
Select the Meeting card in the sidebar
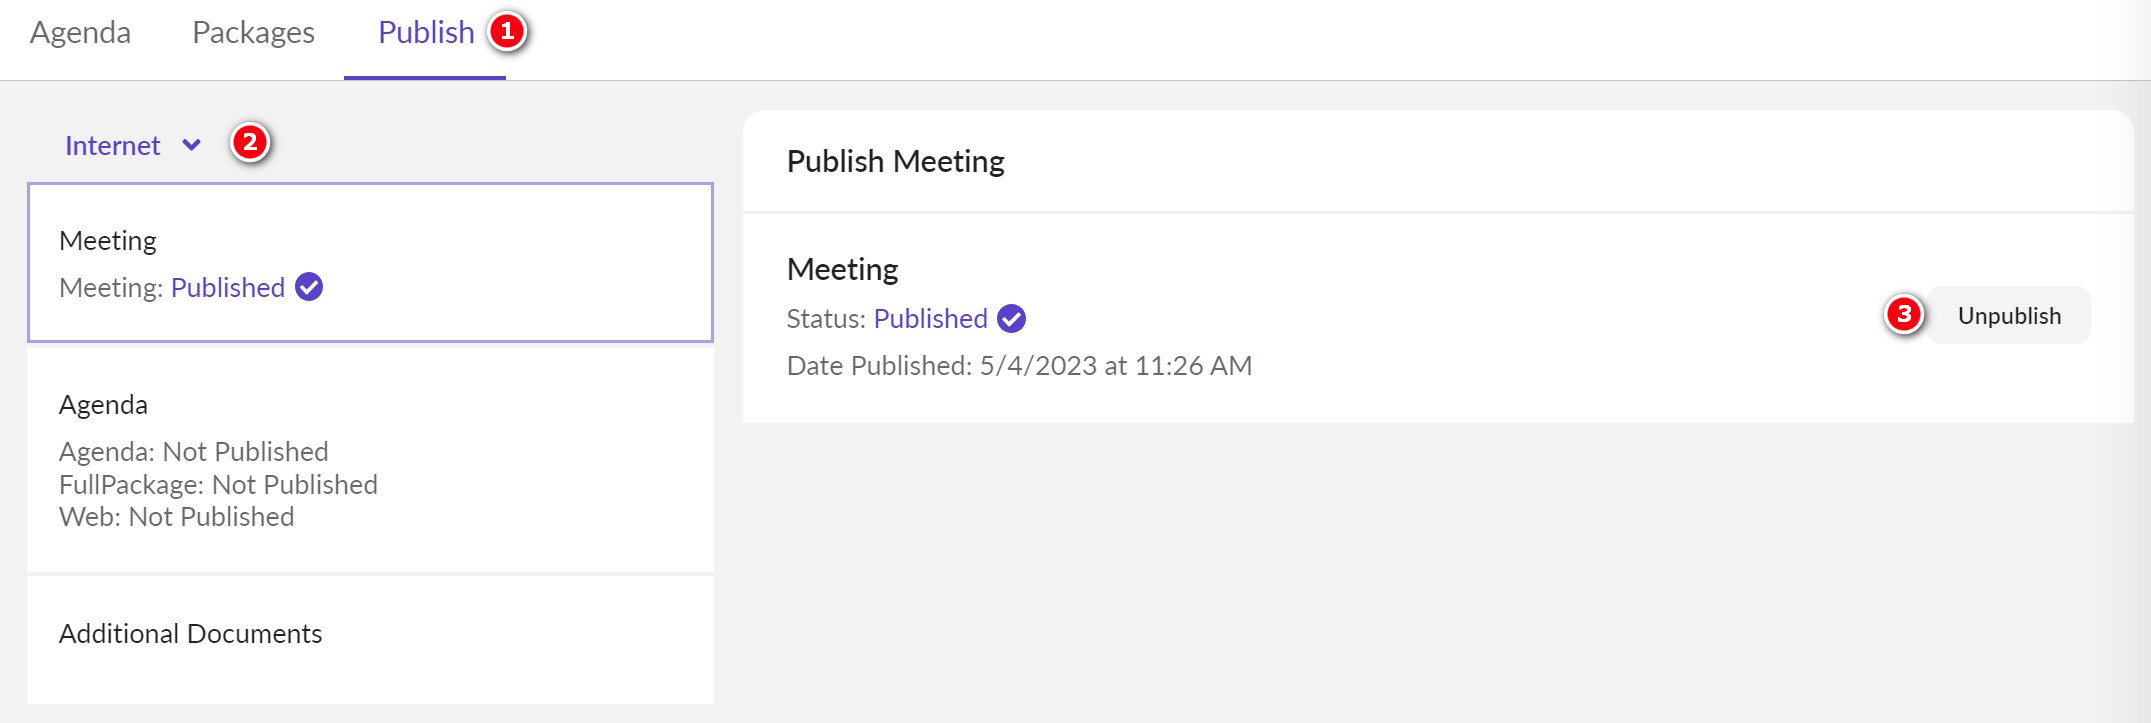(x=370, y=263)
